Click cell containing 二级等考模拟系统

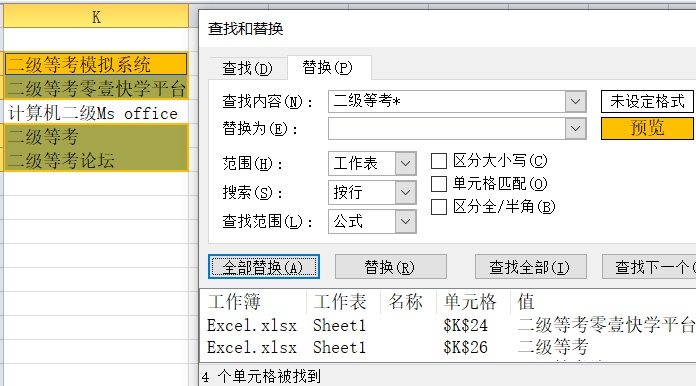(x=96, y=64)
